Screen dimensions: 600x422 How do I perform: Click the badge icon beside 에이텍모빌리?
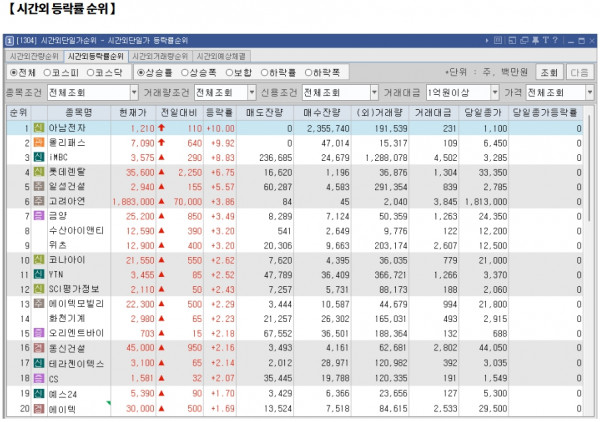39,304
